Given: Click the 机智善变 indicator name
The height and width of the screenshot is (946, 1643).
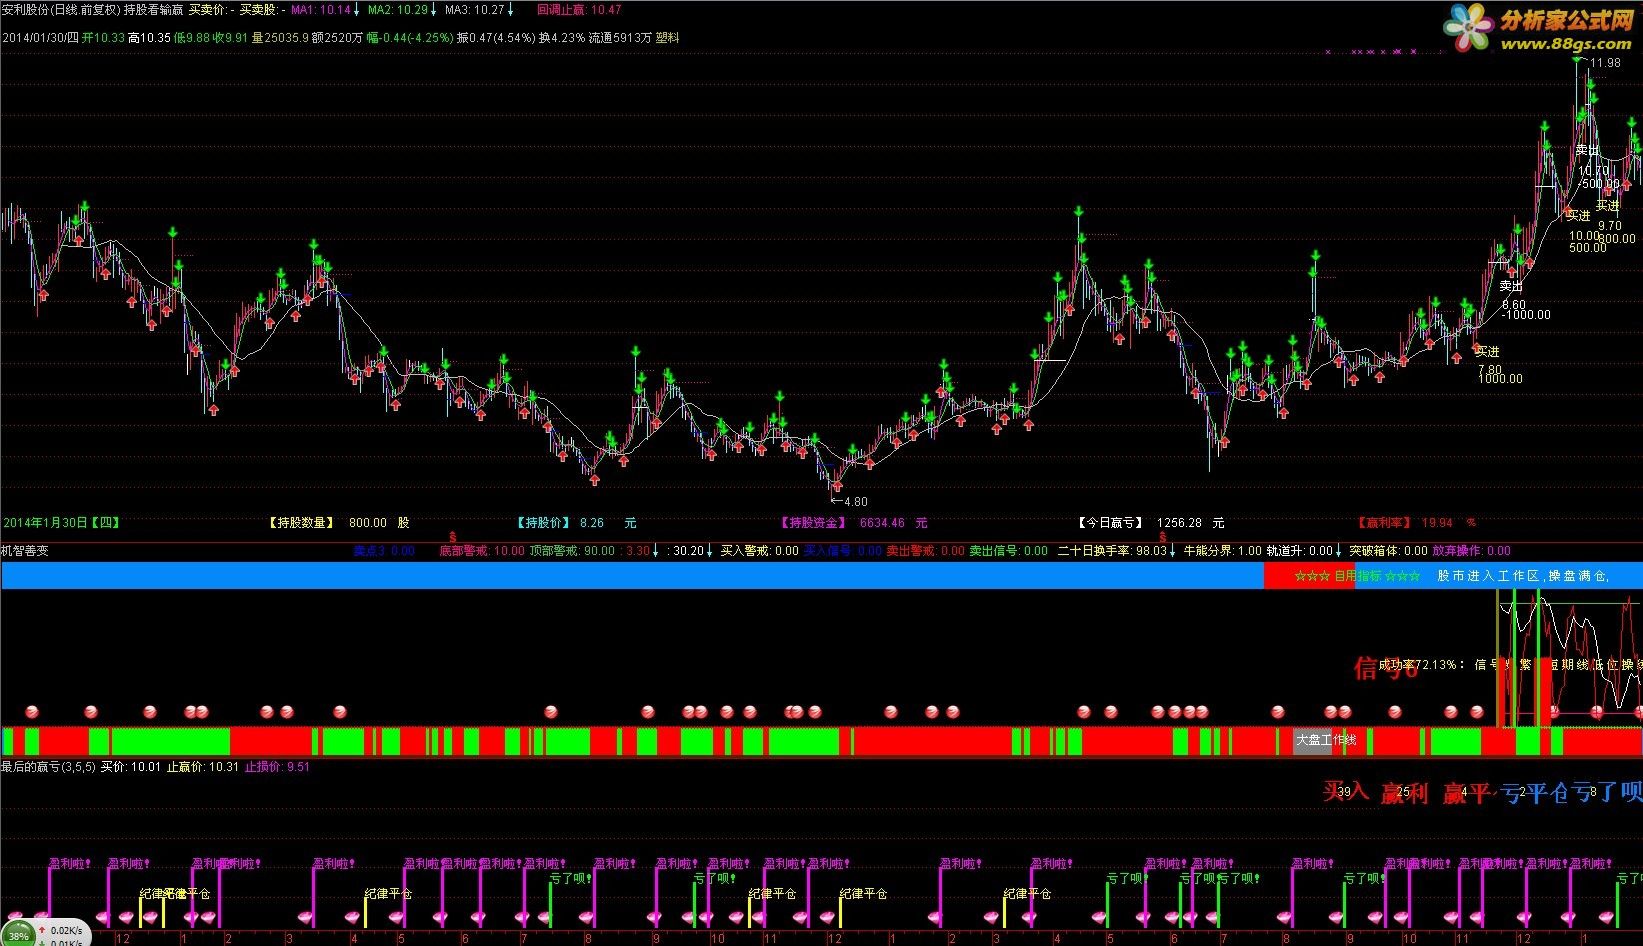Looking at the screenshot, I should tap(25, 551).
